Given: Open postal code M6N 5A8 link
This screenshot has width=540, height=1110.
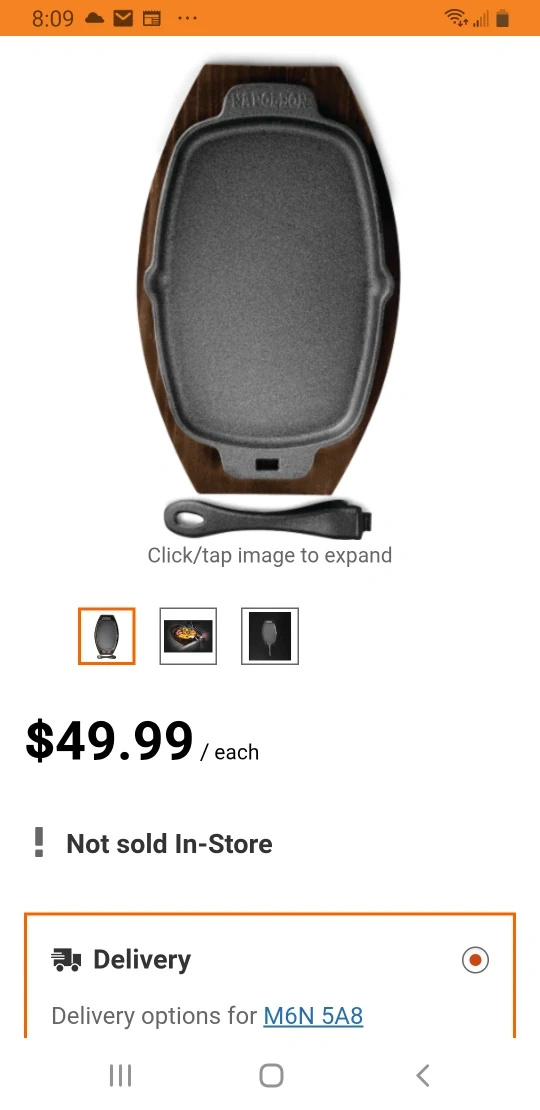Looking at the screenshot, I should (313, 1016).
